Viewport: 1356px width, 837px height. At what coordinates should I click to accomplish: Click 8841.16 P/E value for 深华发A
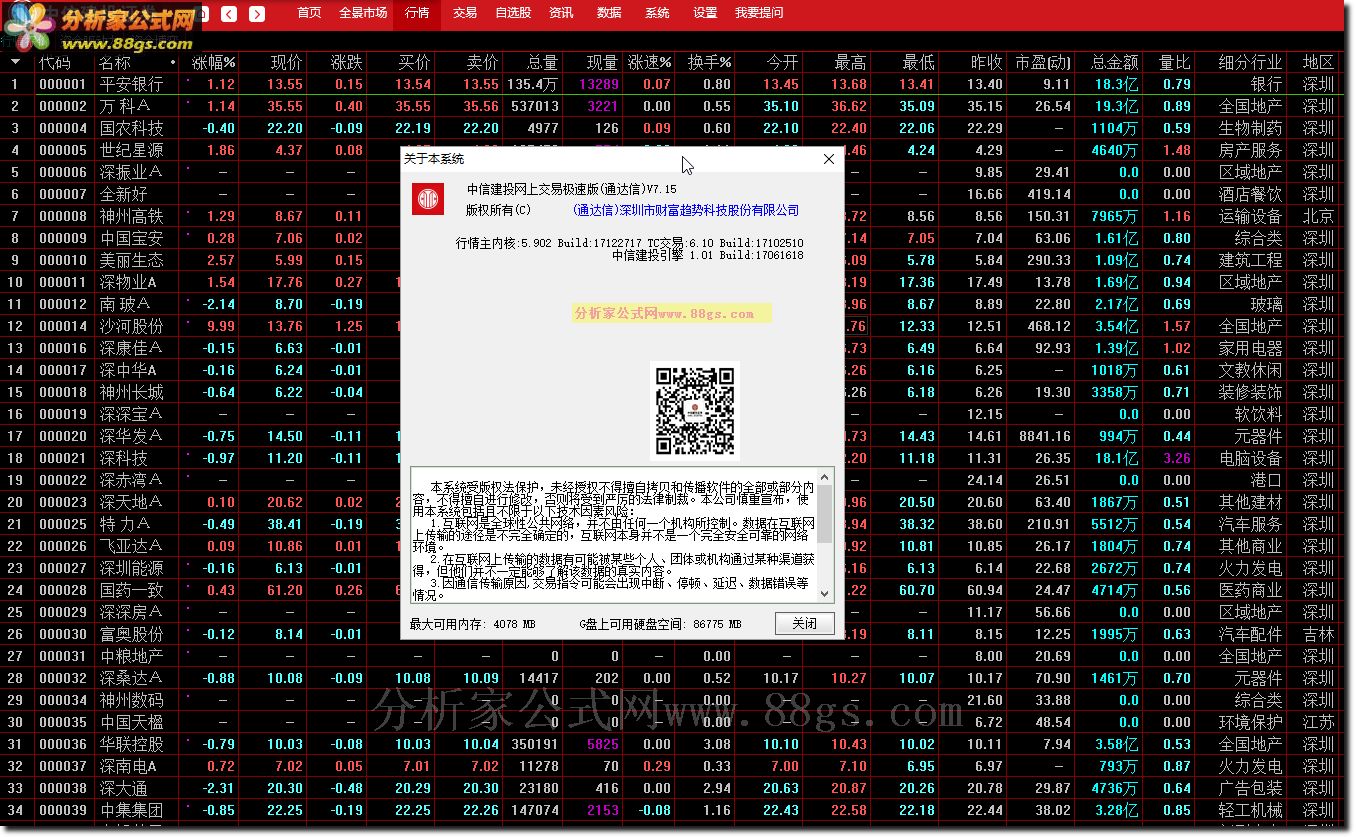(1044, 436)
